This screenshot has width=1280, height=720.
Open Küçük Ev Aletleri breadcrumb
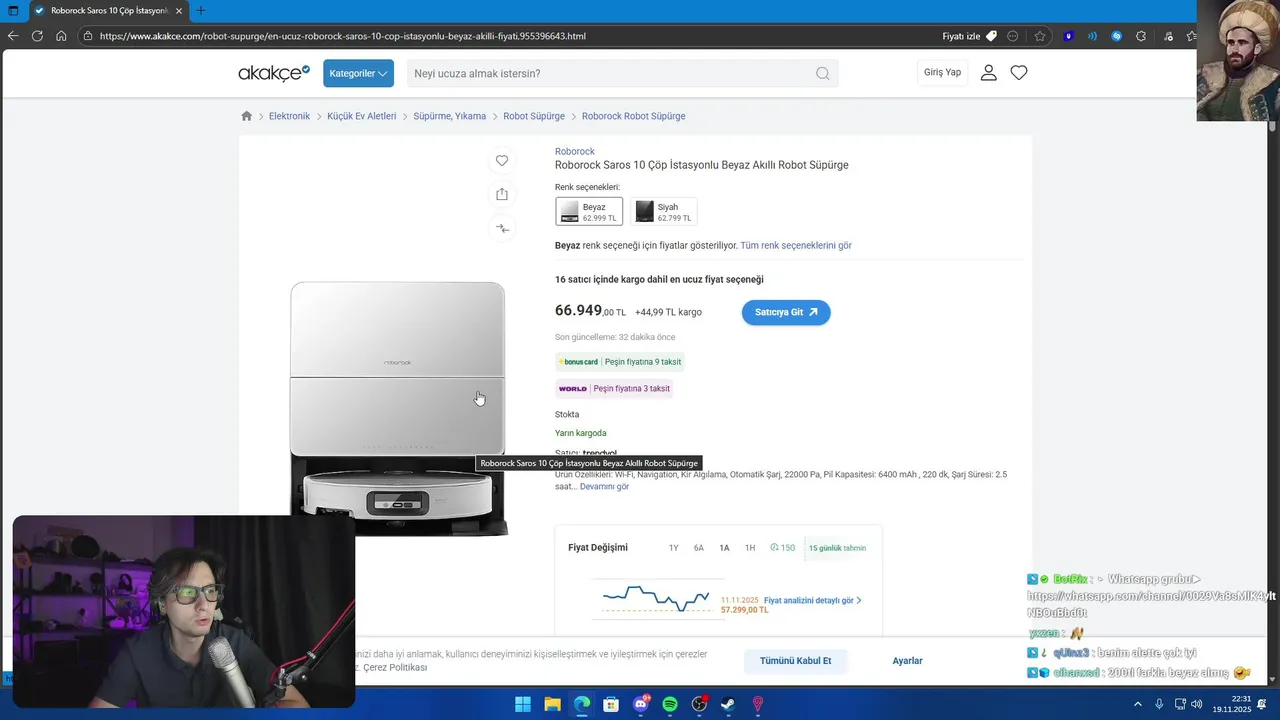tap(361, 116)
